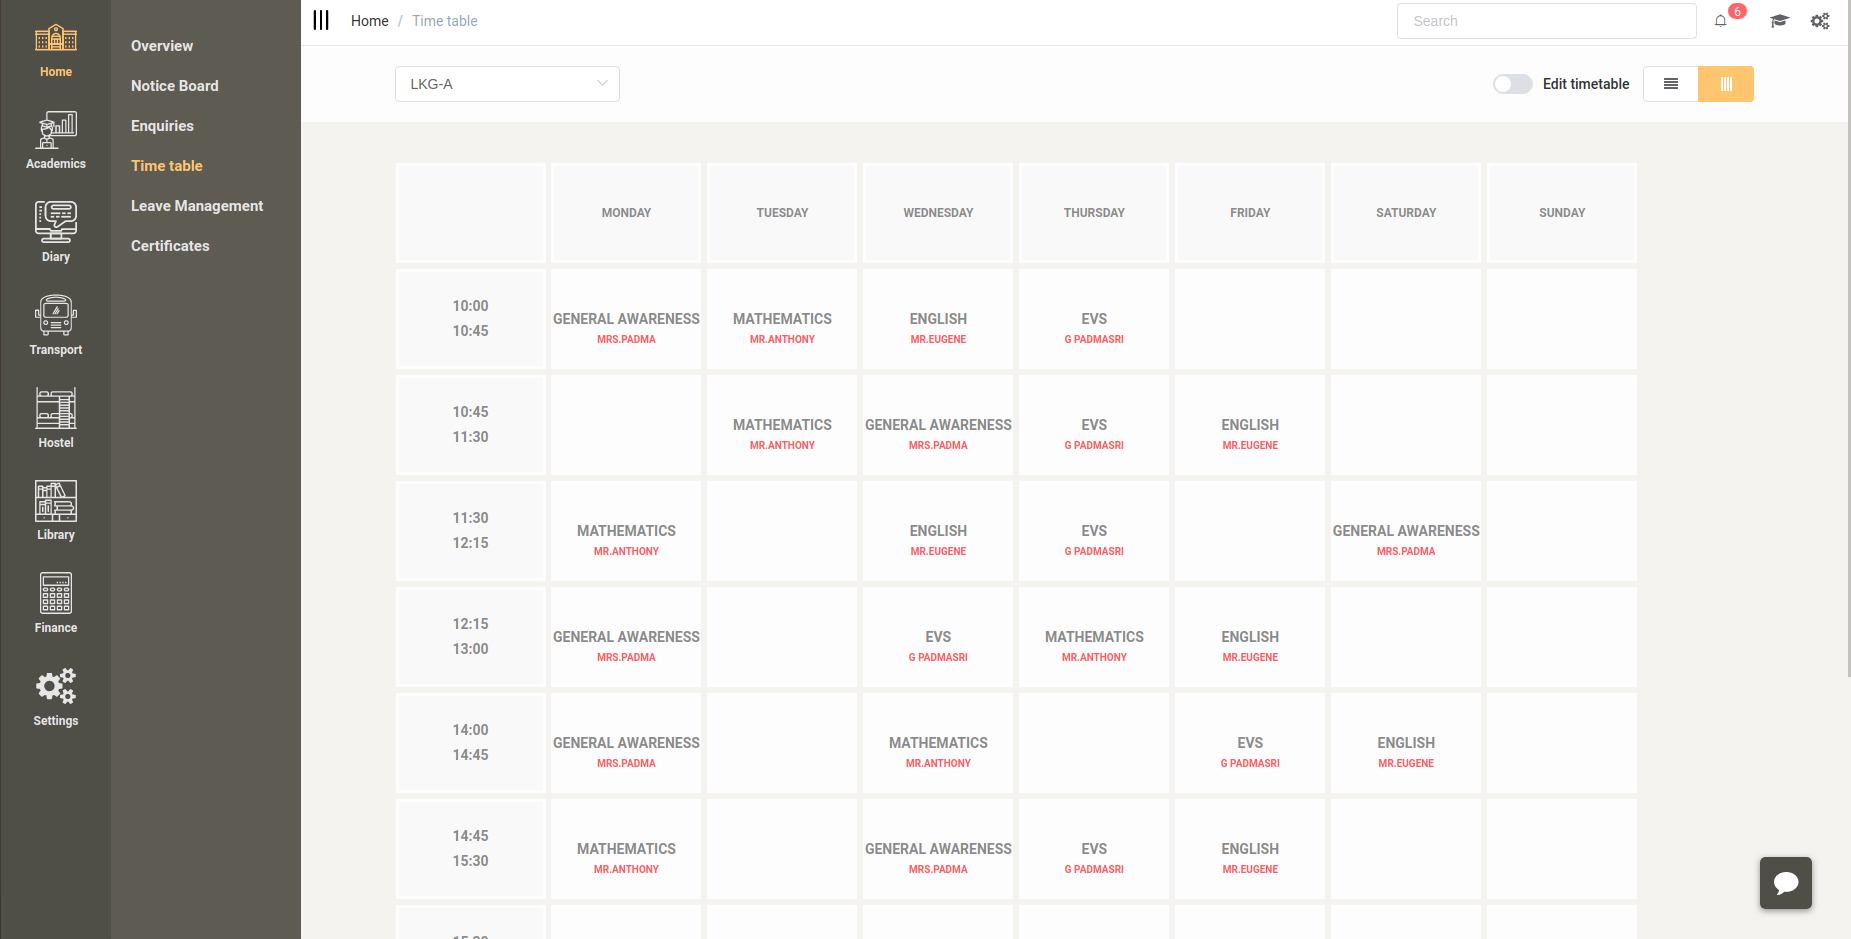This screenshot has height=939, width=1851.
Task: Open Thursday 14:45 EVS period
Action: point(1094,849)
